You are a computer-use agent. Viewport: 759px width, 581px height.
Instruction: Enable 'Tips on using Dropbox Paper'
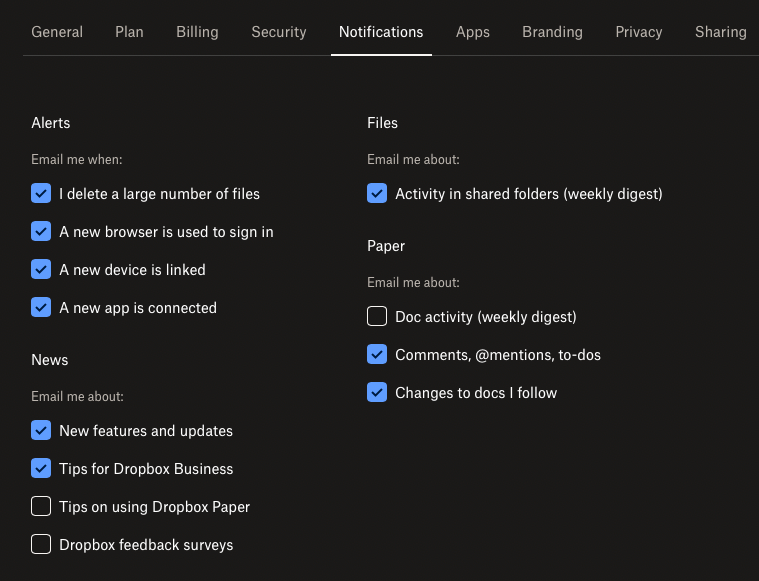point(41,507)
